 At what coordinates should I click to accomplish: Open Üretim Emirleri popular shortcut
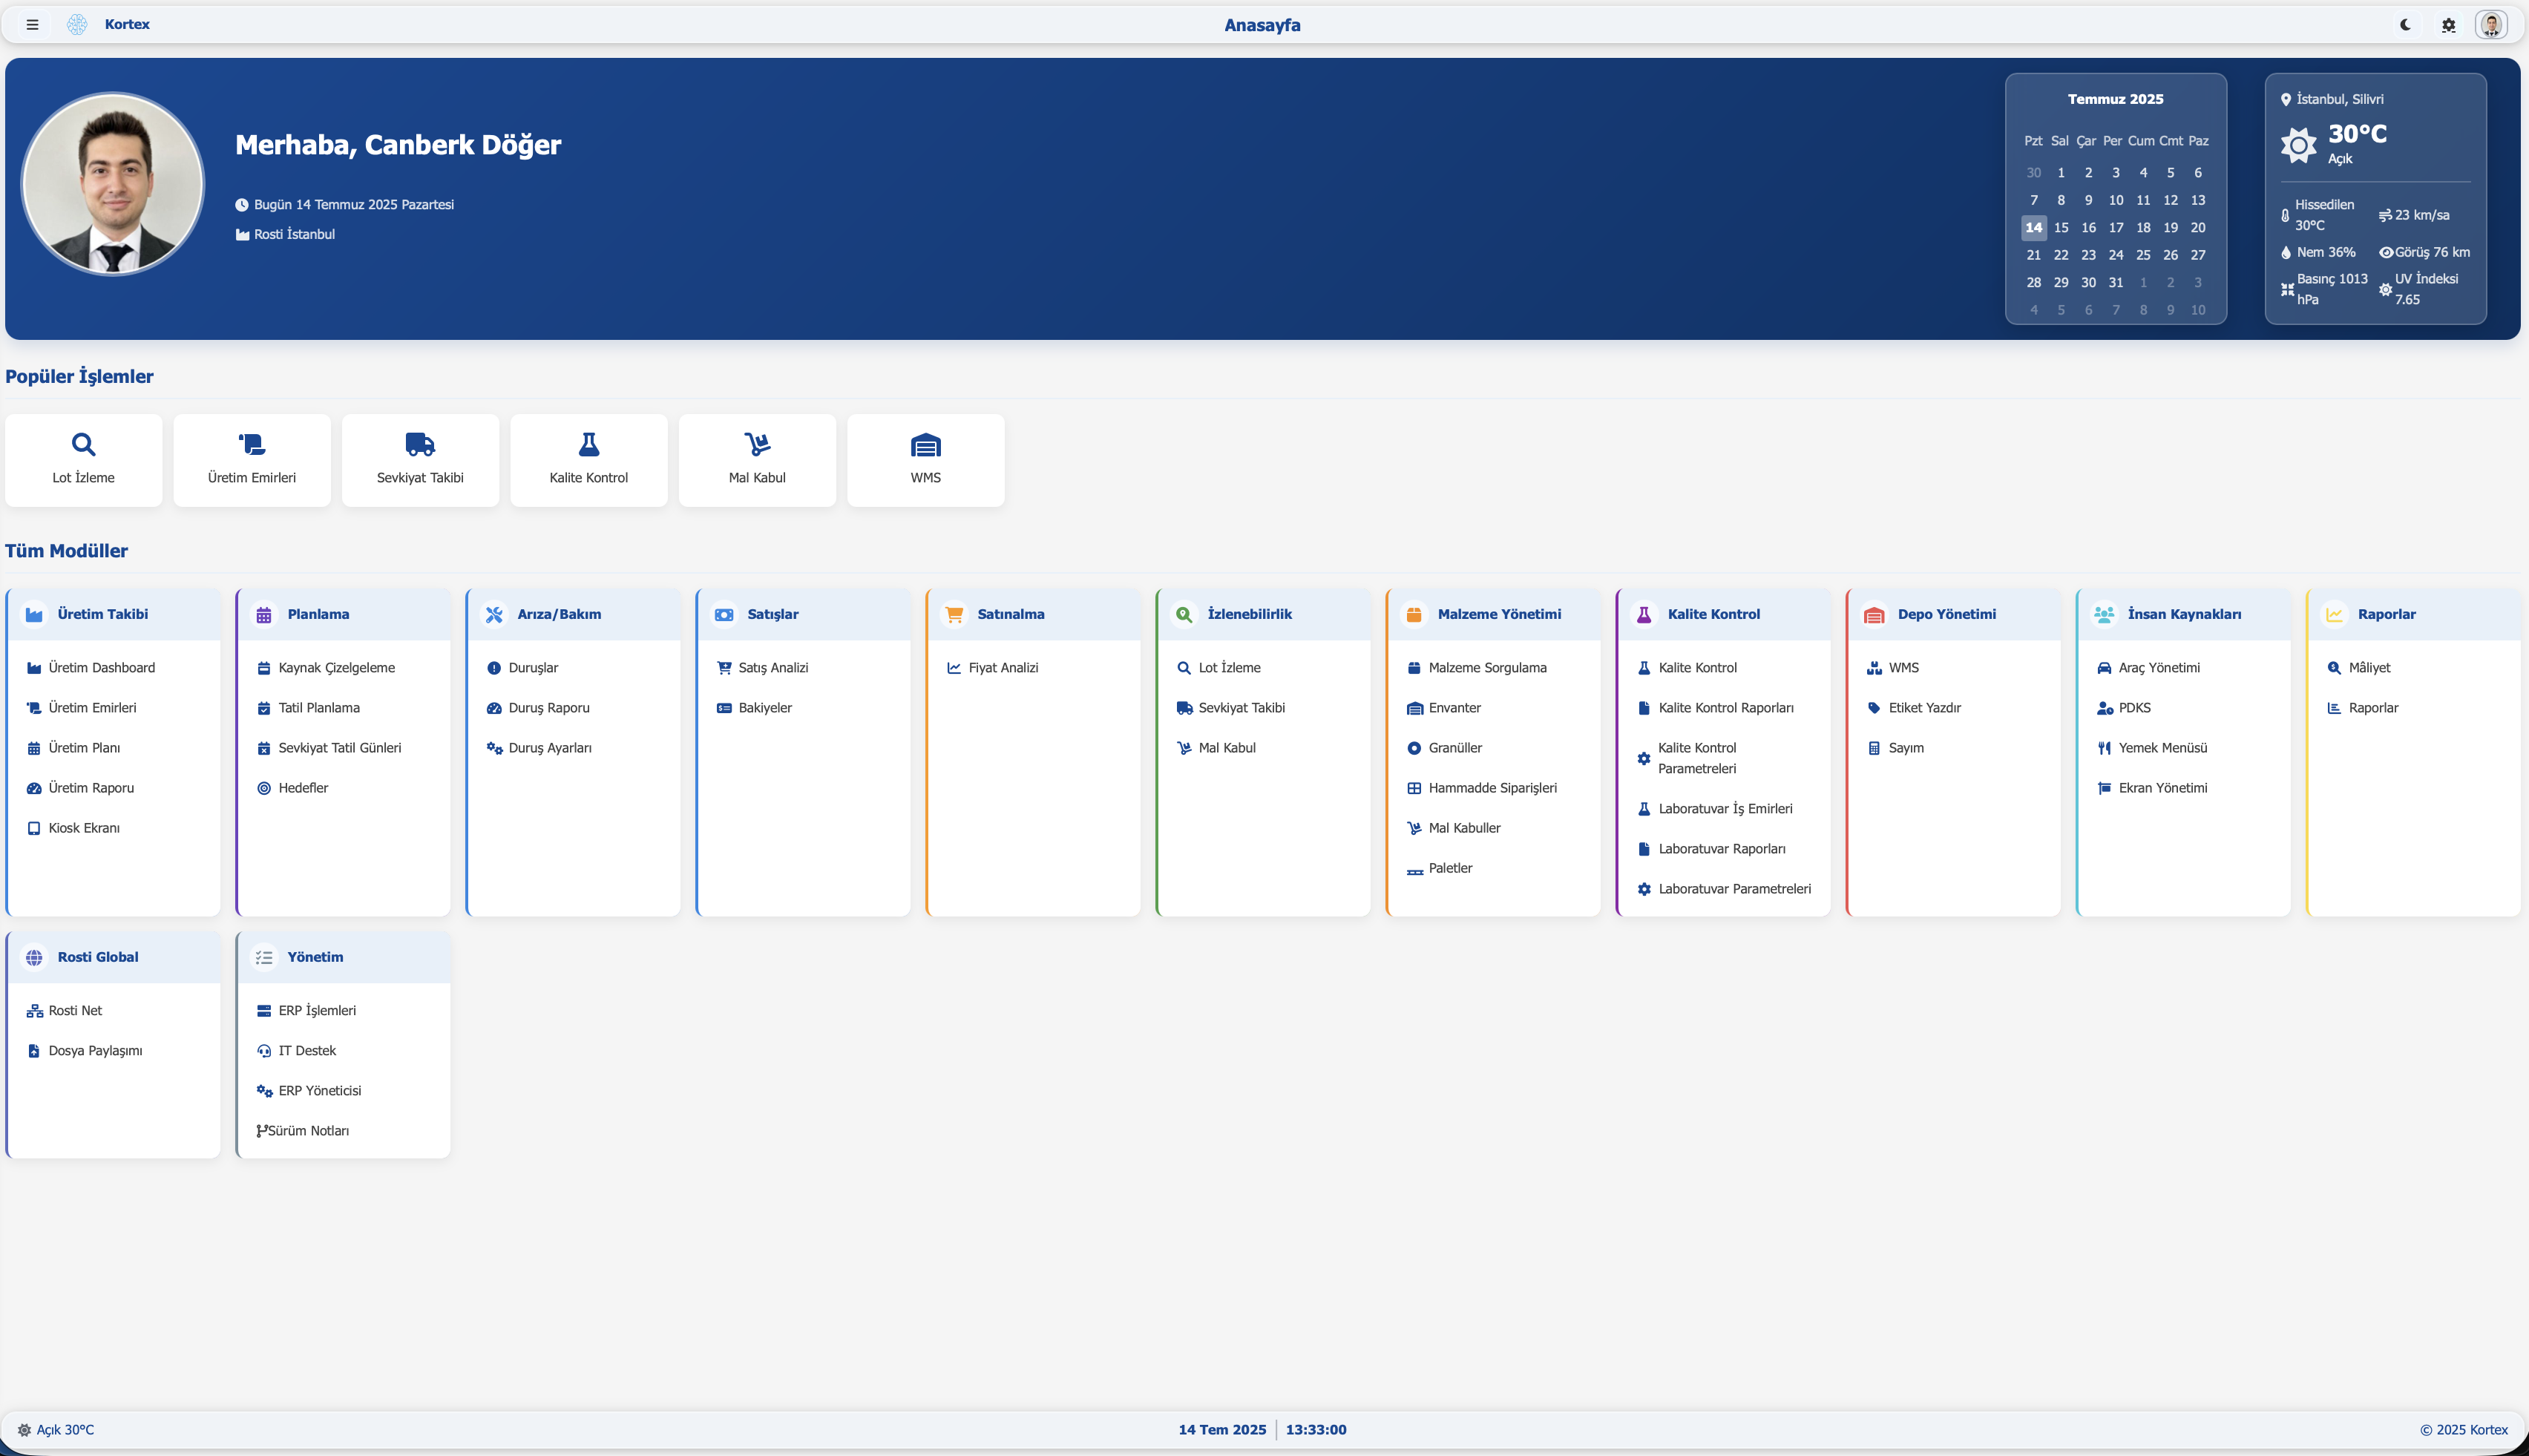[x=252, y=459]
